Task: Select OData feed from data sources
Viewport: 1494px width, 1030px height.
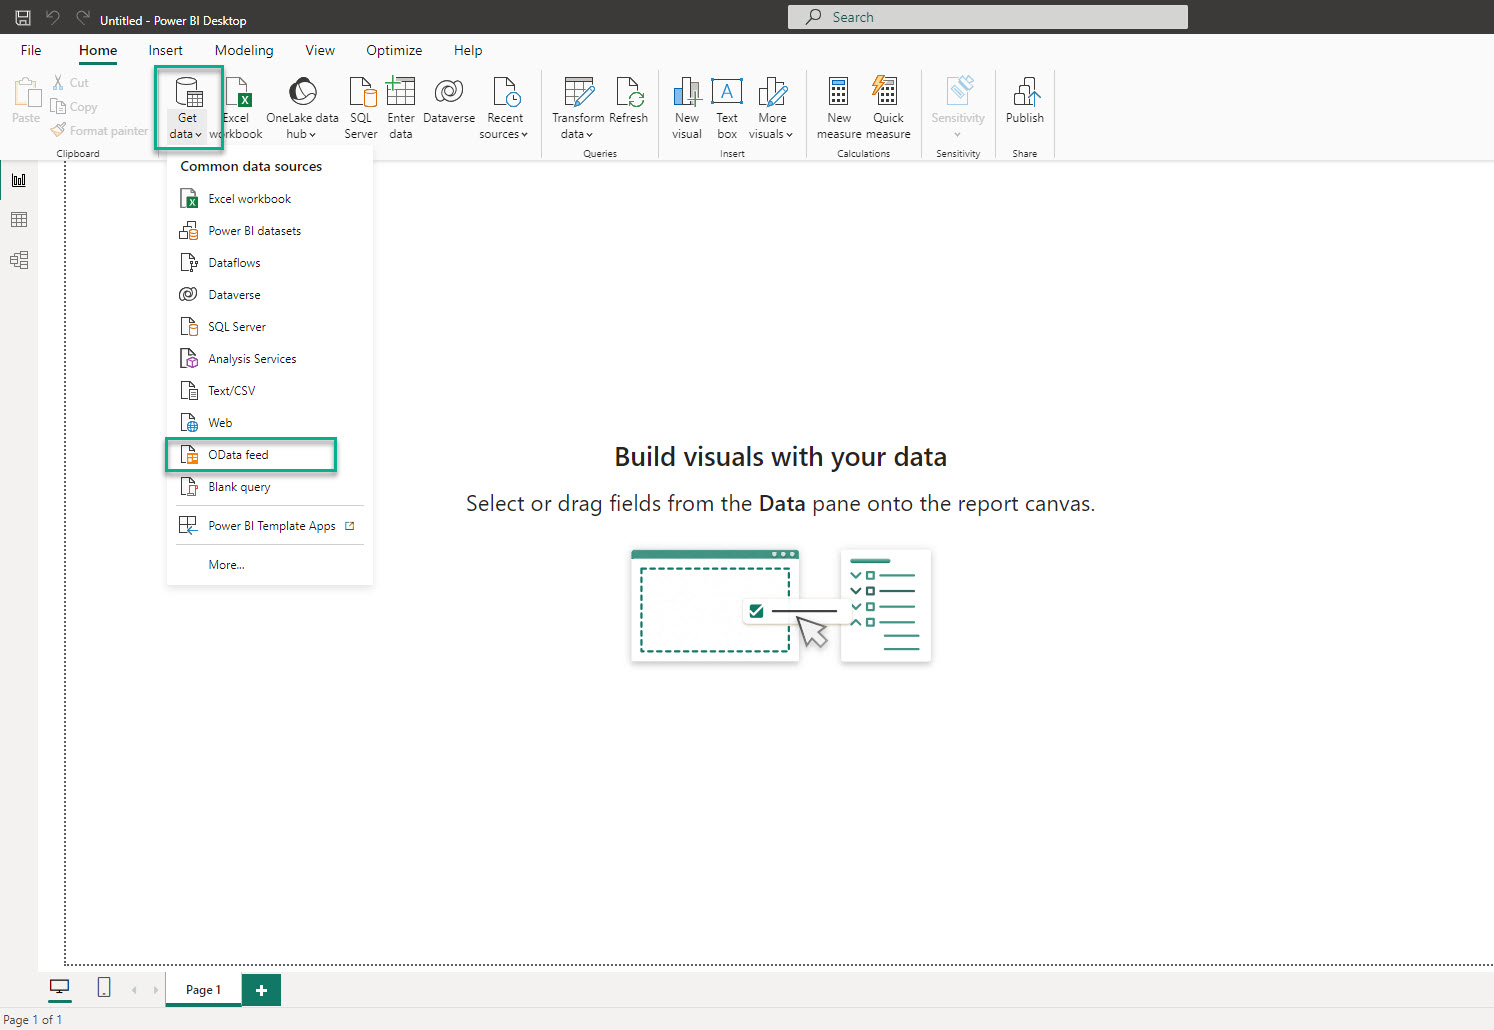Action: (x=238, y=455)
